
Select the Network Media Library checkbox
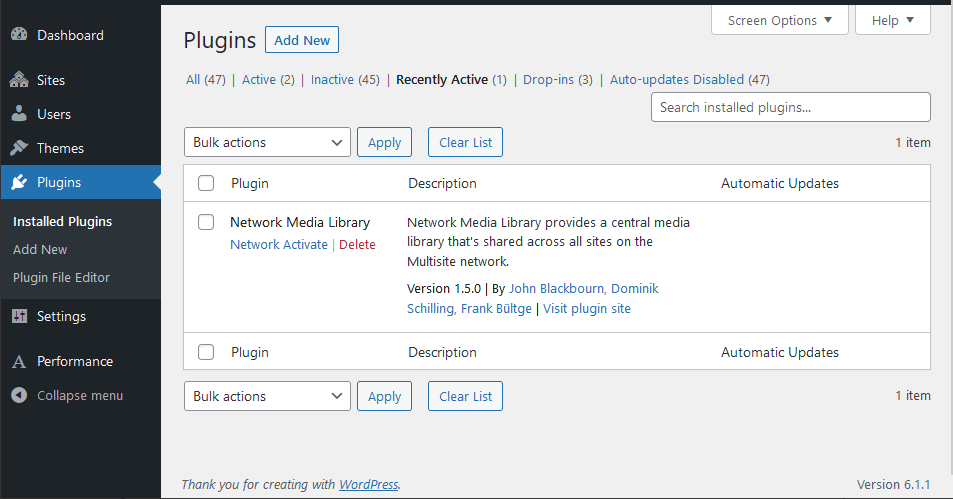click(x=206, y=222)
